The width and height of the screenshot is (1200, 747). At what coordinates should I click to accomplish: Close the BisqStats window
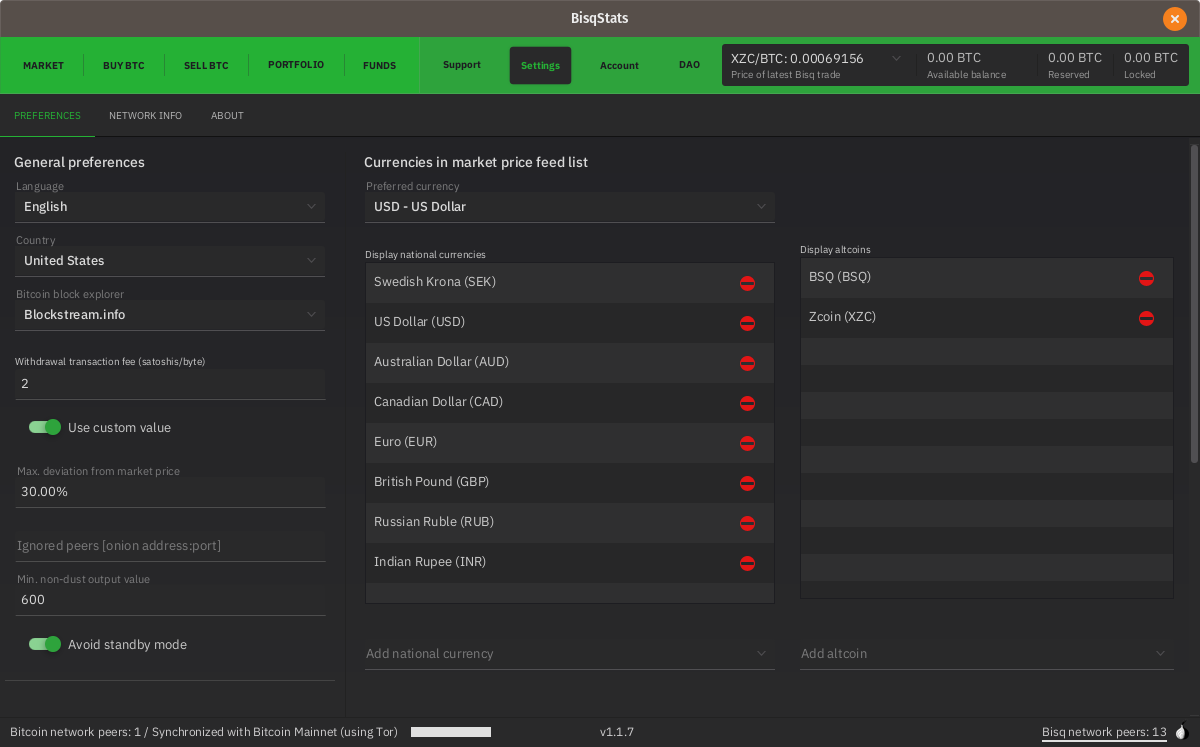(1175, 18)
